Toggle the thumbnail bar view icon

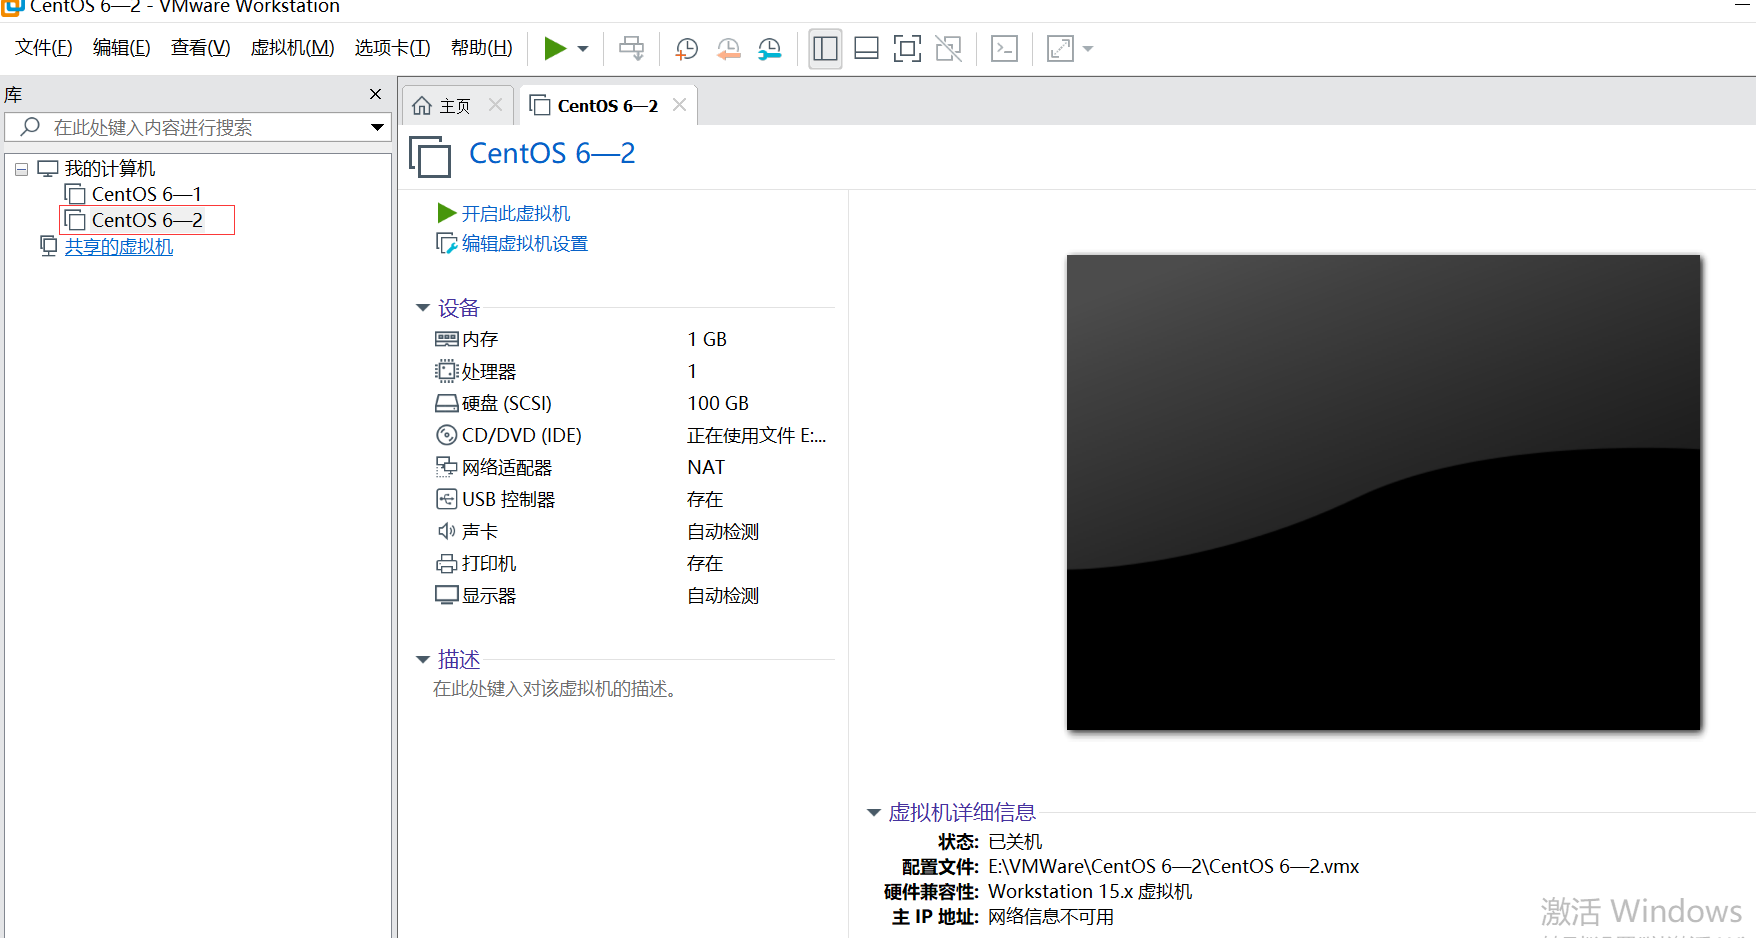(x=866, y=48)
